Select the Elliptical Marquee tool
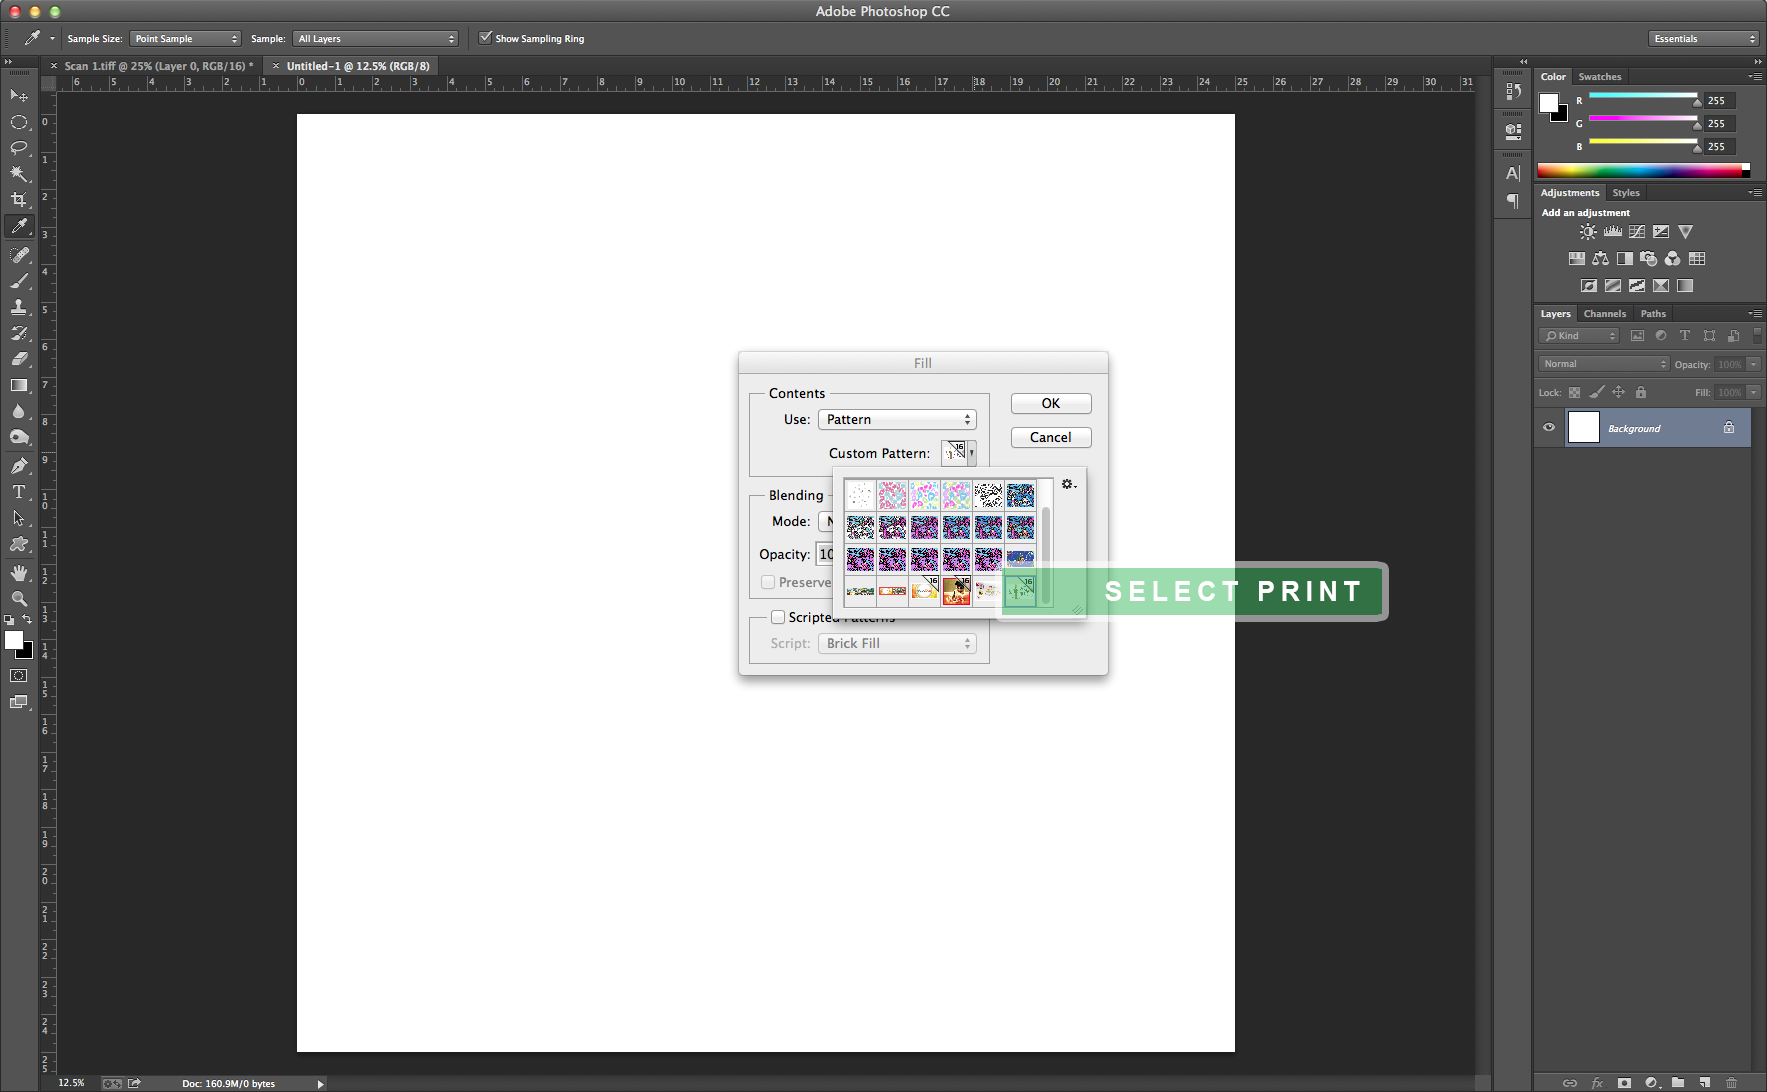 coord(19,122)
